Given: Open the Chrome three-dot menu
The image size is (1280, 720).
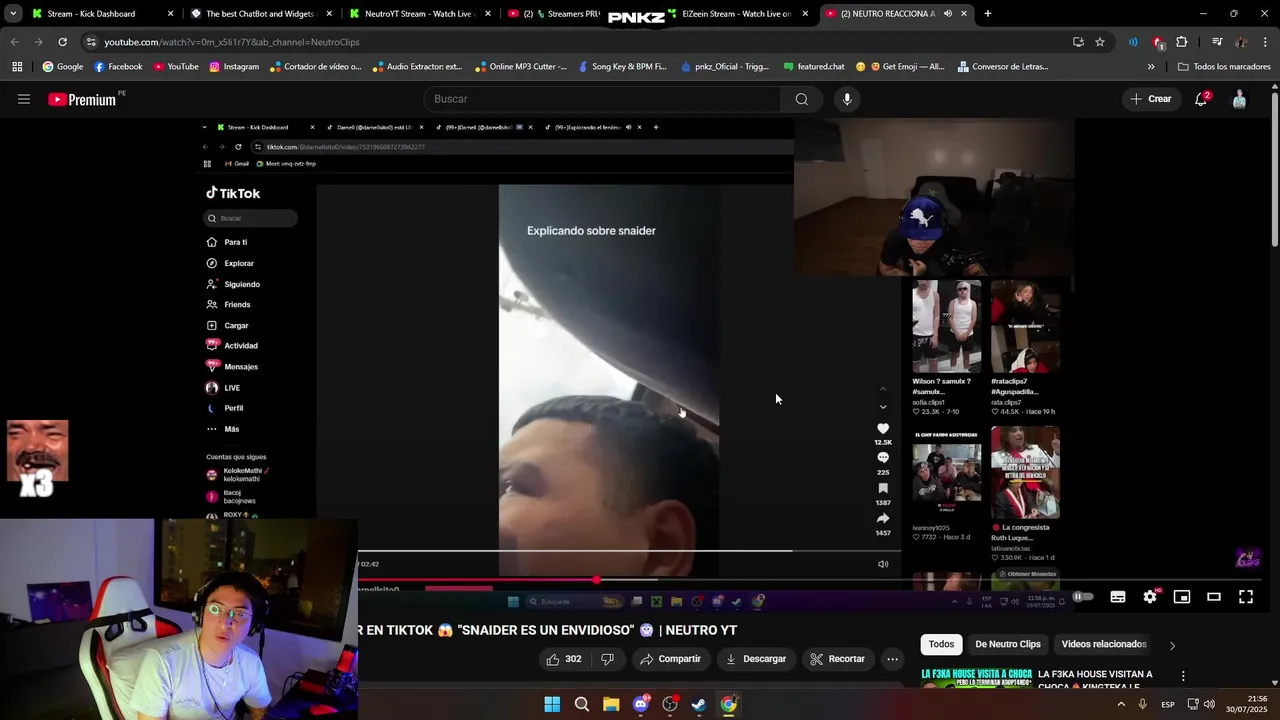Looking at the screenshot, I should coord(1265,42).
